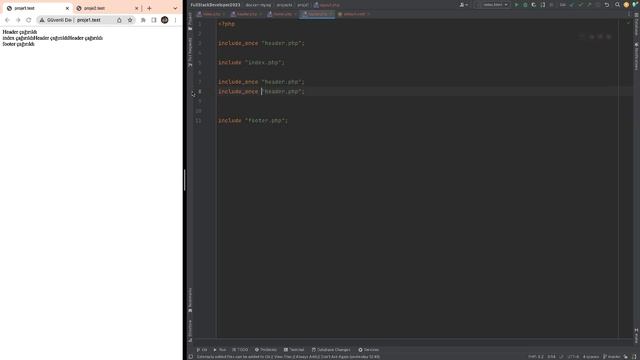Go back in the Chrome browser
Image resolution: width=640 pixels, height=360 pixels.
[7, 20]
